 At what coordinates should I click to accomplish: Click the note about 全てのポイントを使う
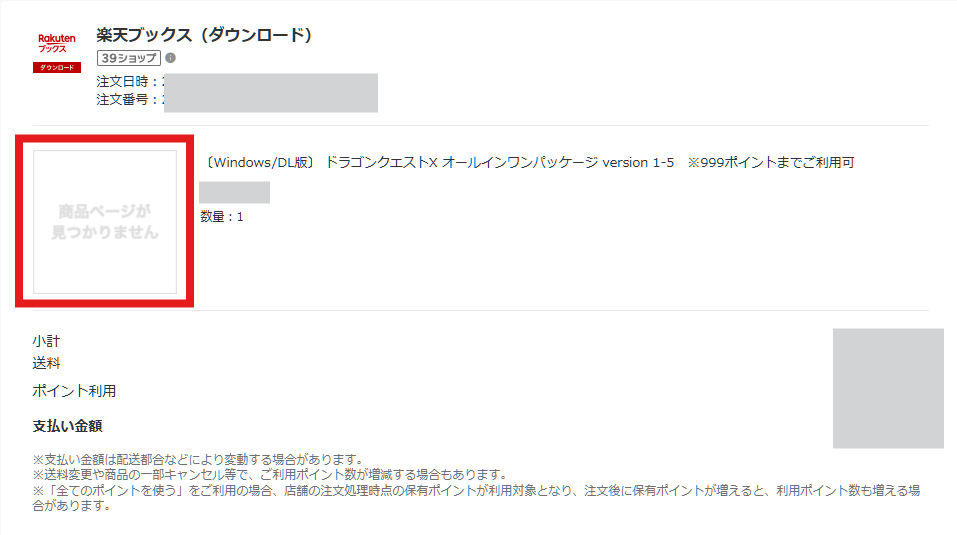[x=476, y=498]
